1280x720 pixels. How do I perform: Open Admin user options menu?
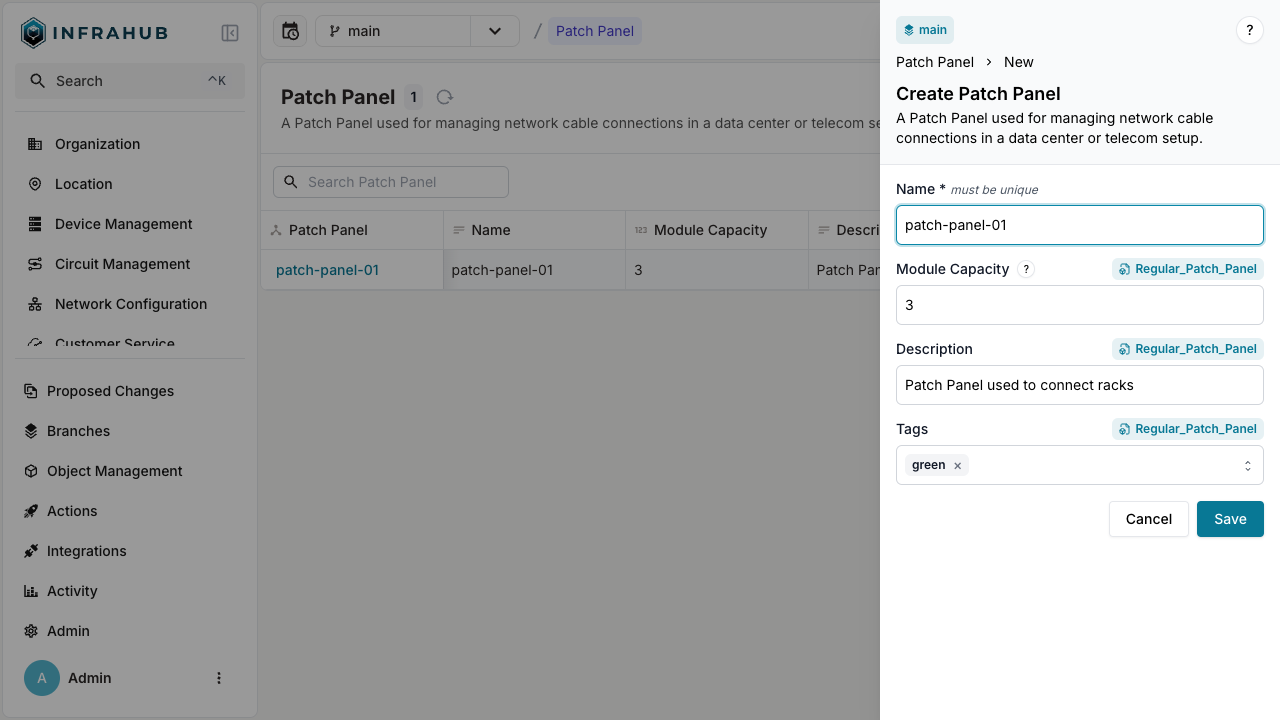219,678
